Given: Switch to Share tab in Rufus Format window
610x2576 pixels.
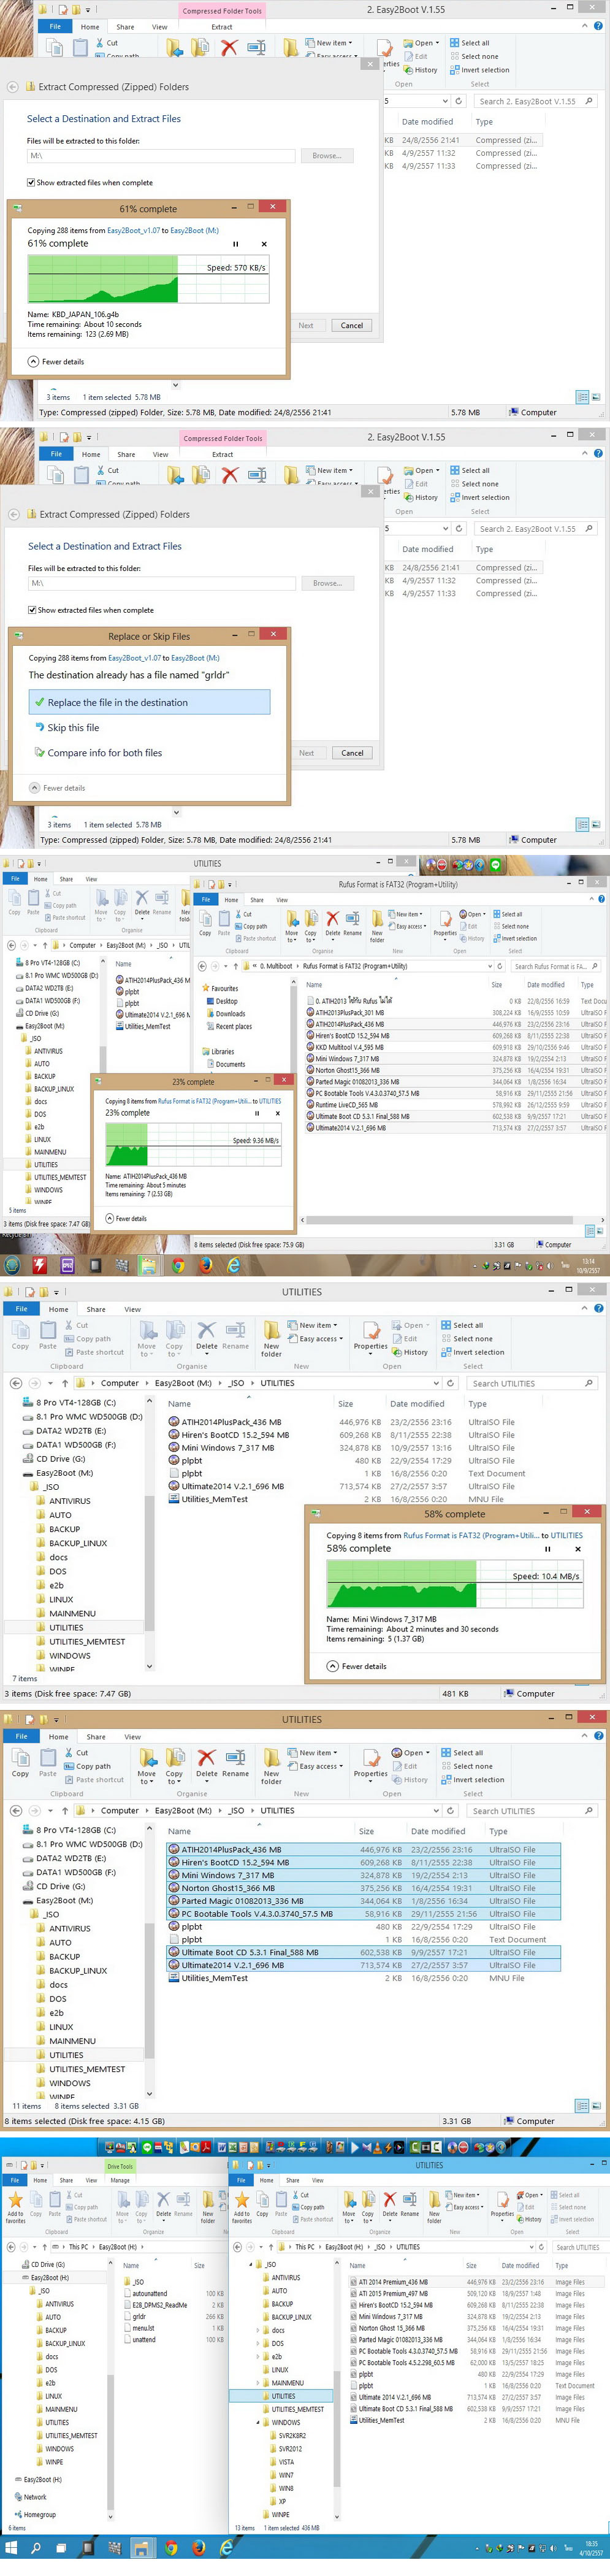Looking at the screenshot, I should (257, 899).
